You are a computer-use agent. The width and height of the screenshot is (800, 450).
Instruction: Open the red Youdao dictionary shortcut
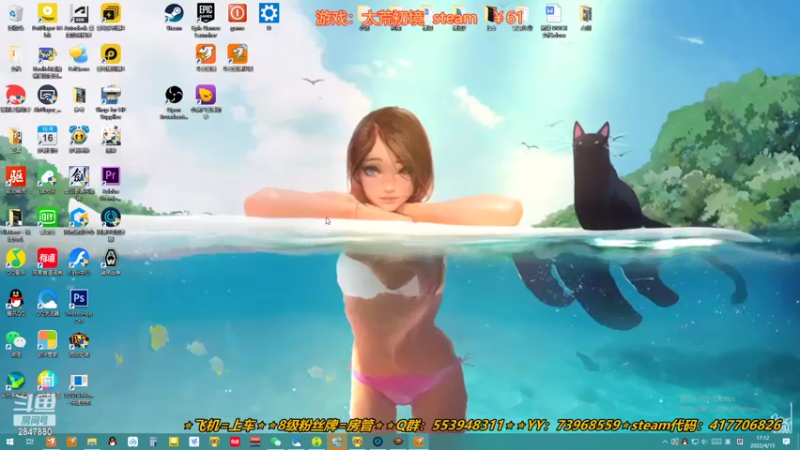47,259
